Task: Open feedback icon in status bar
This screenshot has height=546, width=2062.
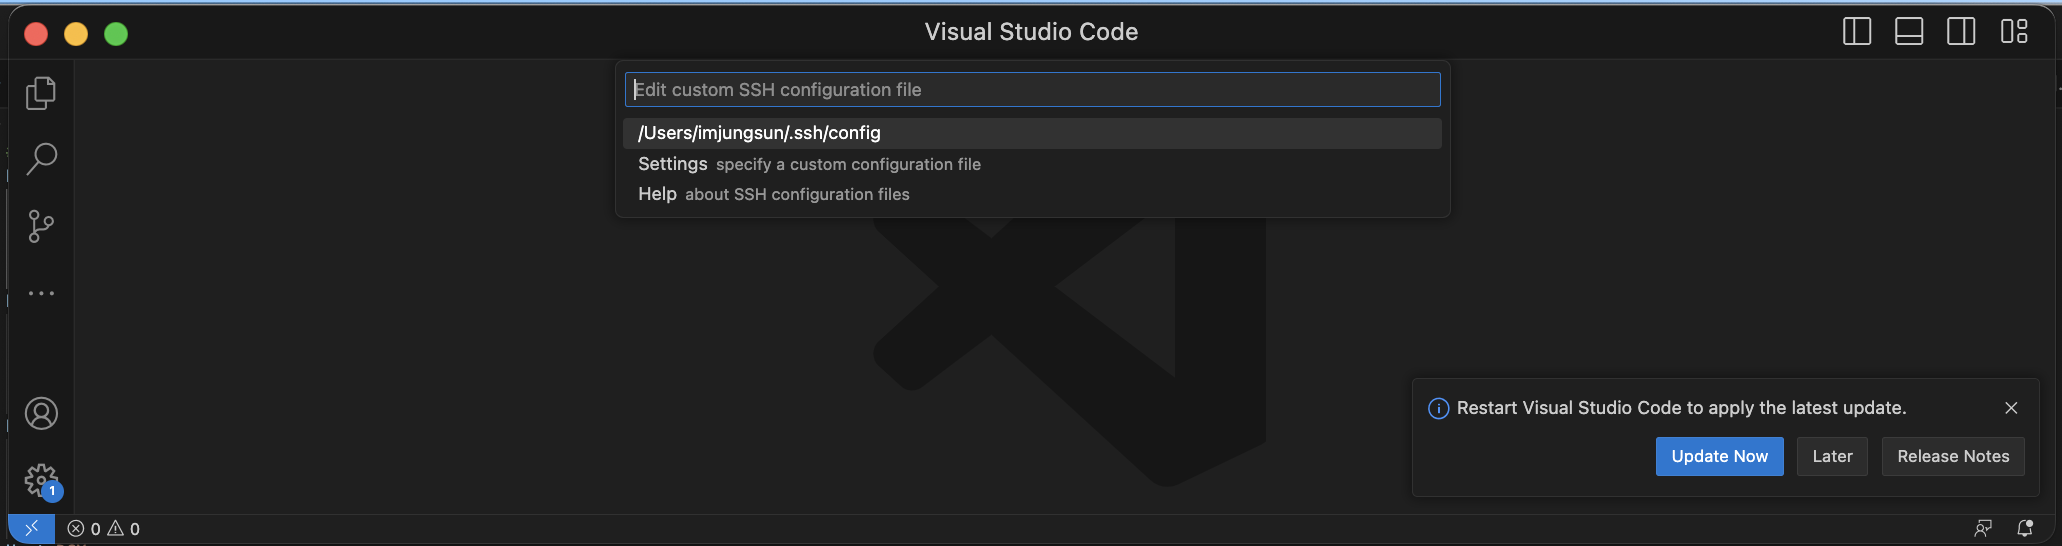Action: click(1983, 528)
